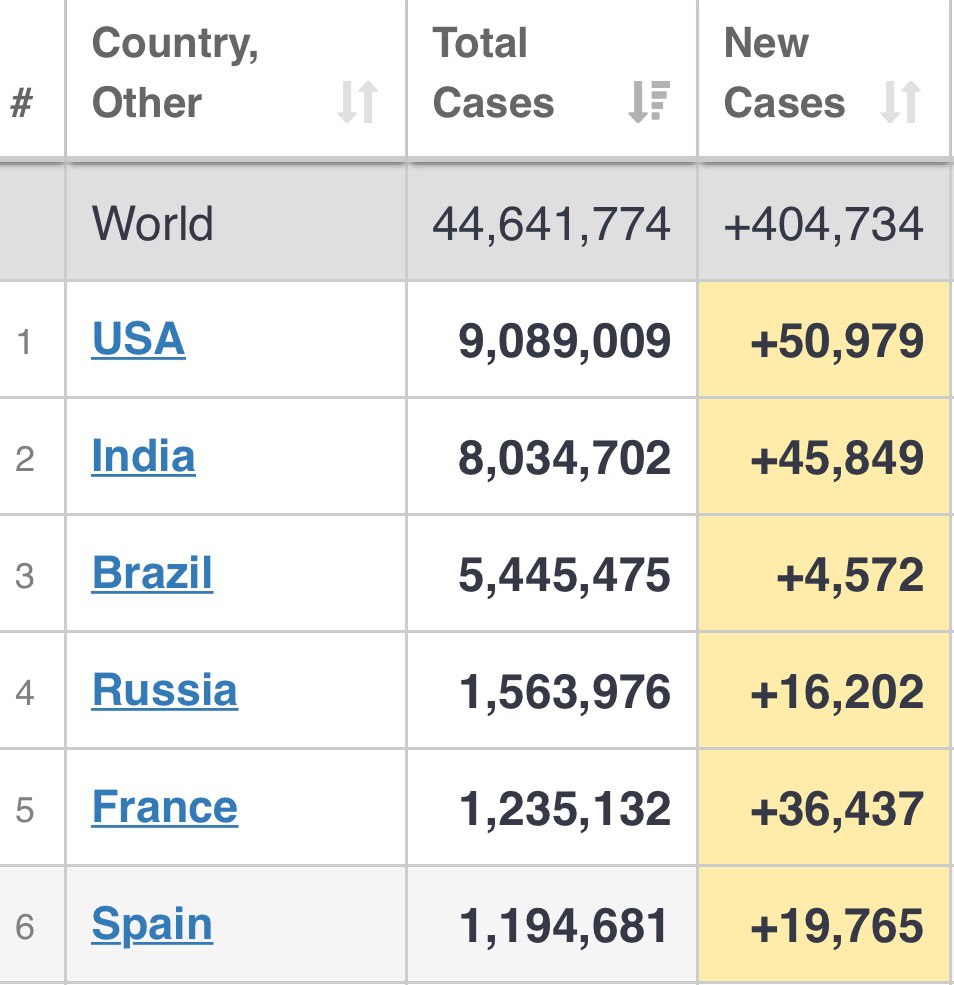This screenshot has width=954, height=985.
Task: Click the New Cases sort arrows icon
Action: [x=901, y=102]
